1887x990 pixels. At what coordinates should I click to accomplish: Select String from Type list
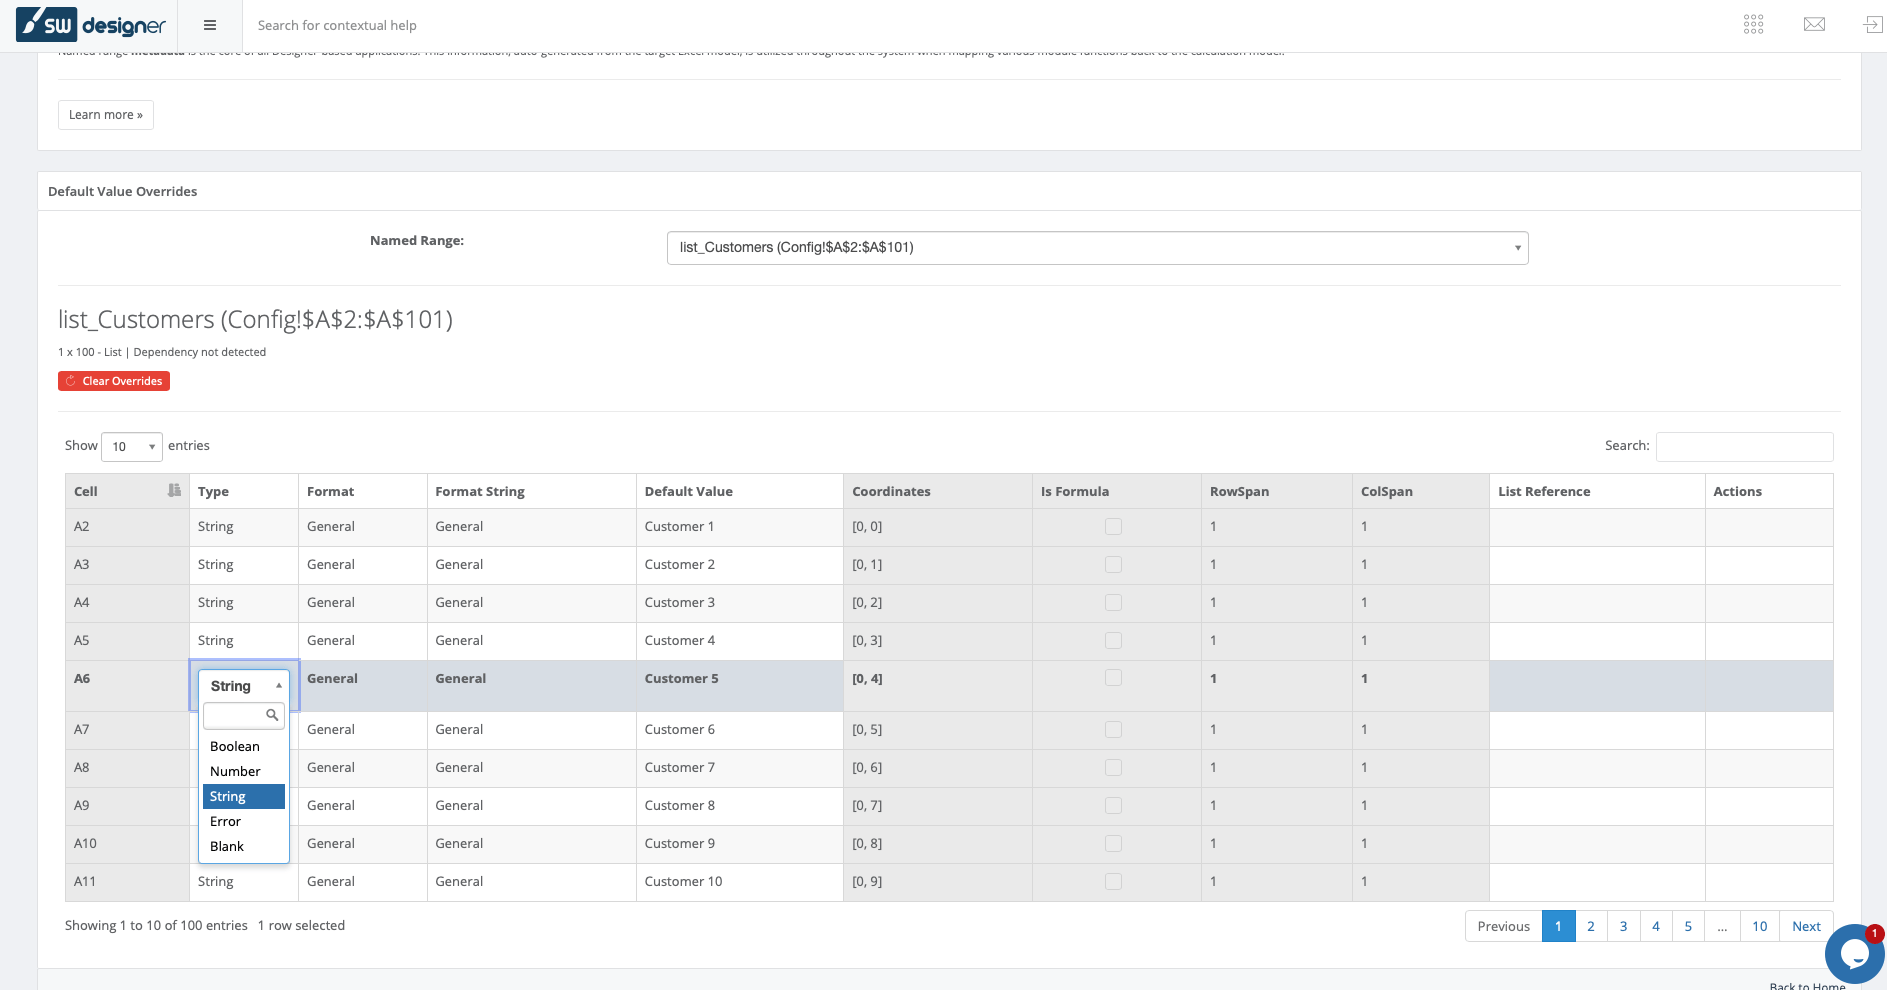[244, 797]
